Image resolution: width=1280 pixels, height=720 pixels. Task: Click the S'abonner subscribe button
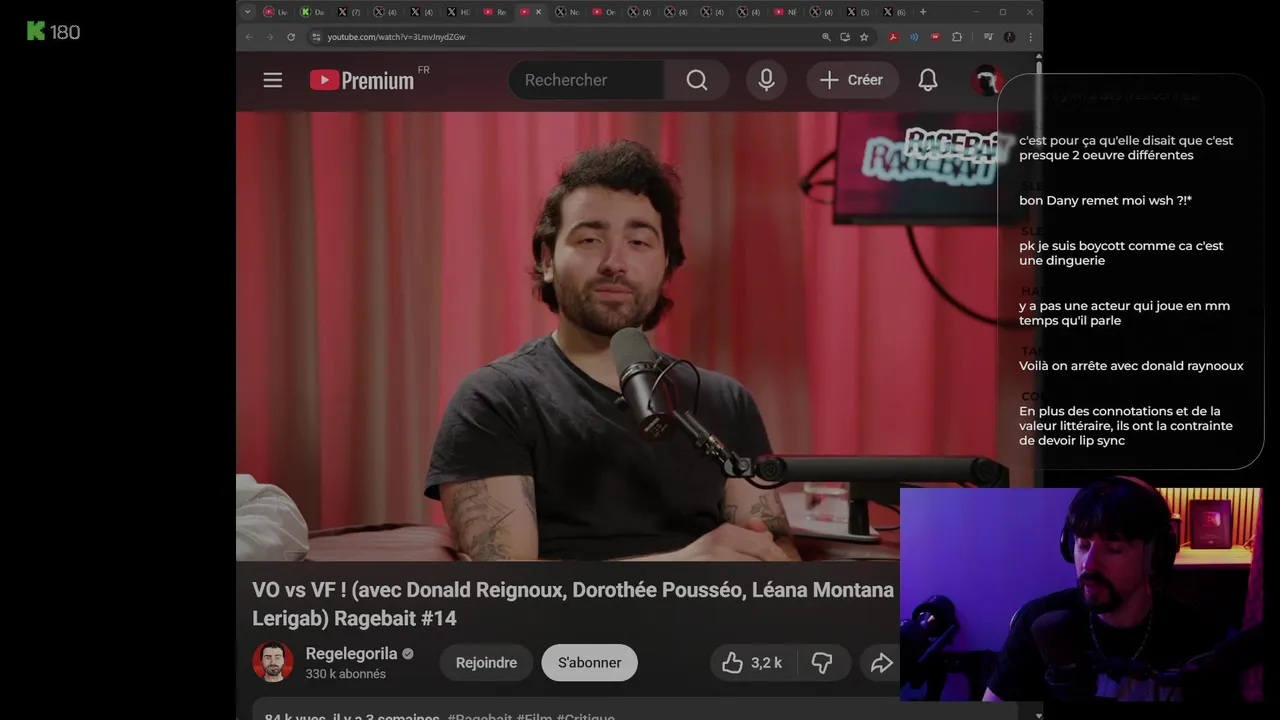[x=589, y=663]
